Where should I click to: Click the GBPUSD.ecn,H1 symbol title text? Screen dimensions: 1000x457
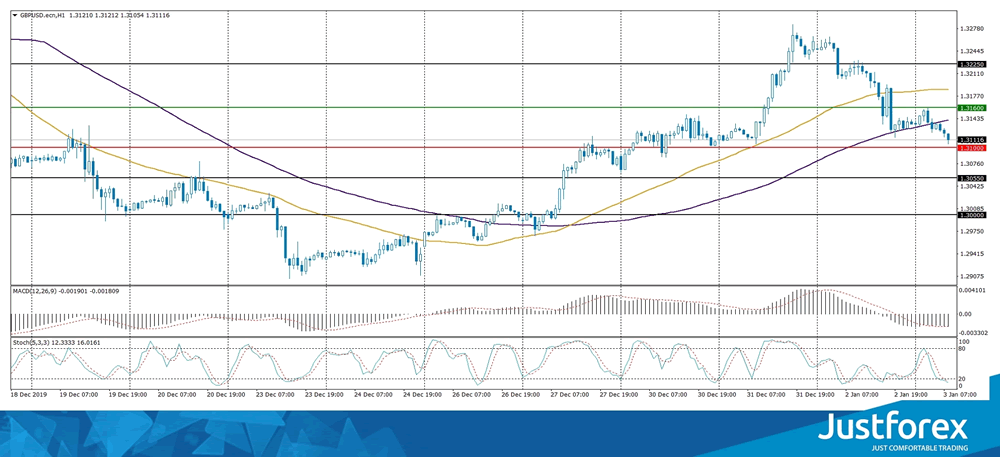(40, 15)
